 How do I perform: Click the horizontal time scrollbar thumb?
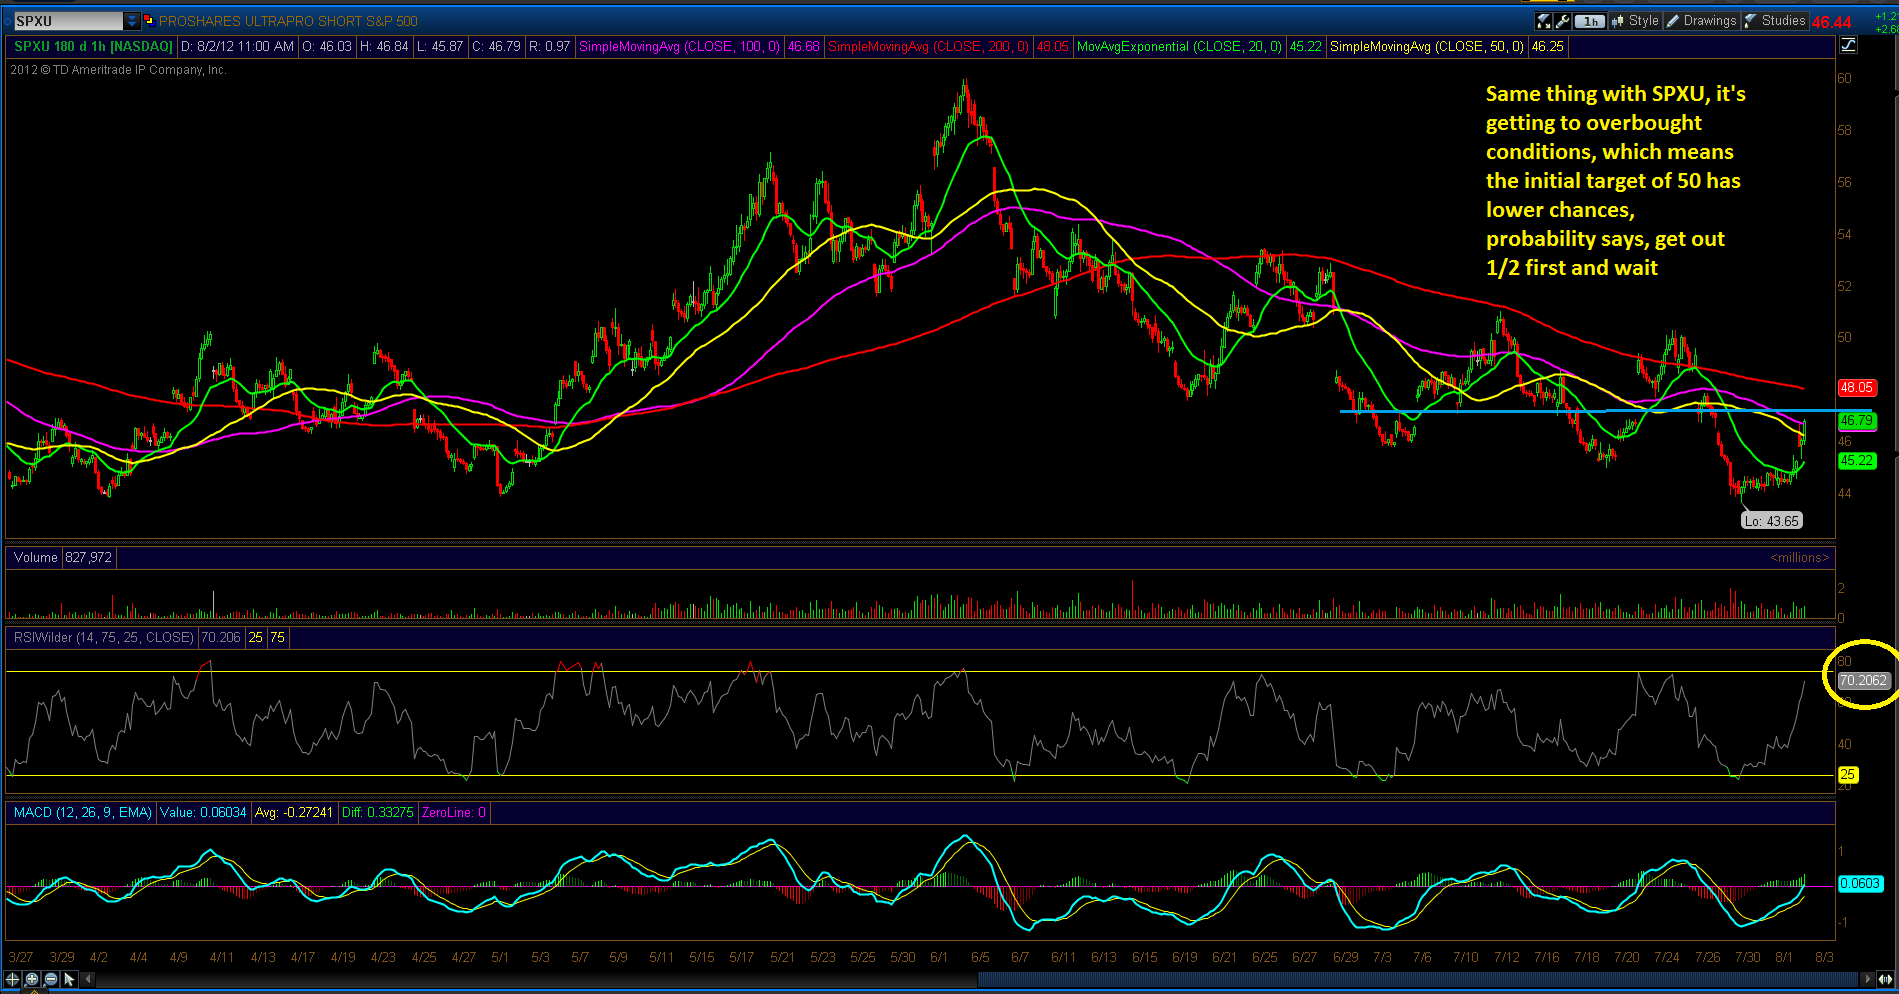(1417, 979)
